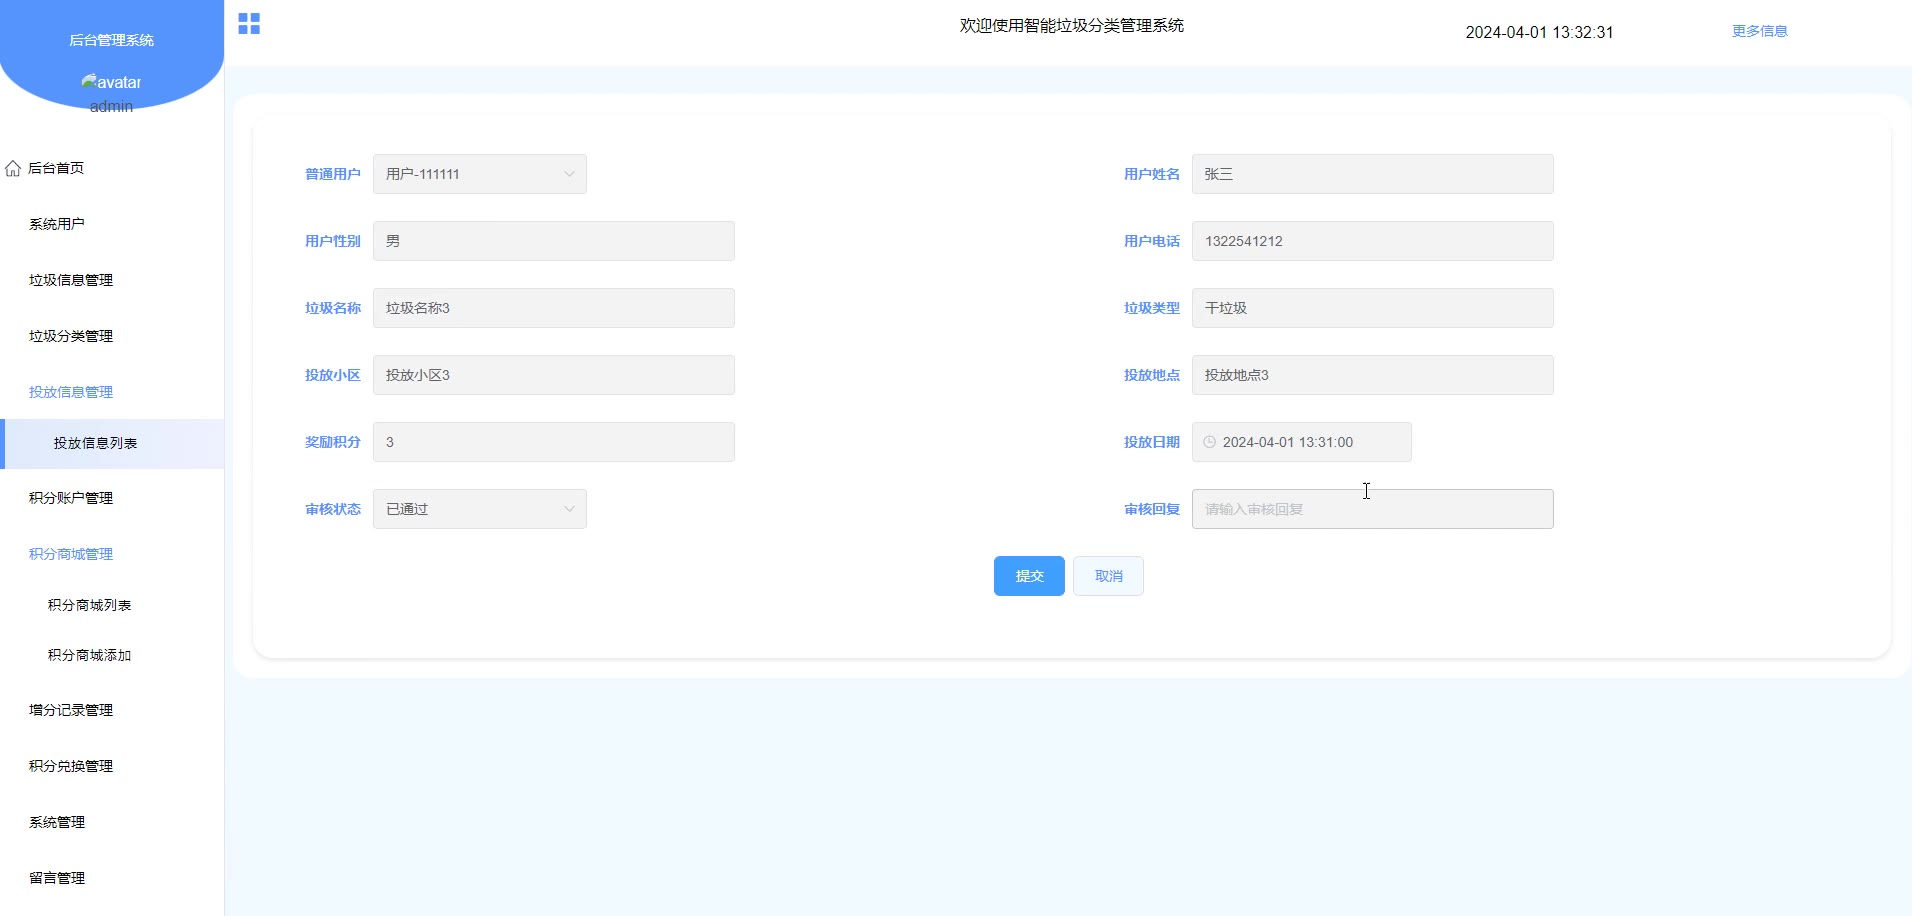1912x916 pixels.
Task: Toggle sidebar with the grid icon
Action: [249, 24]
